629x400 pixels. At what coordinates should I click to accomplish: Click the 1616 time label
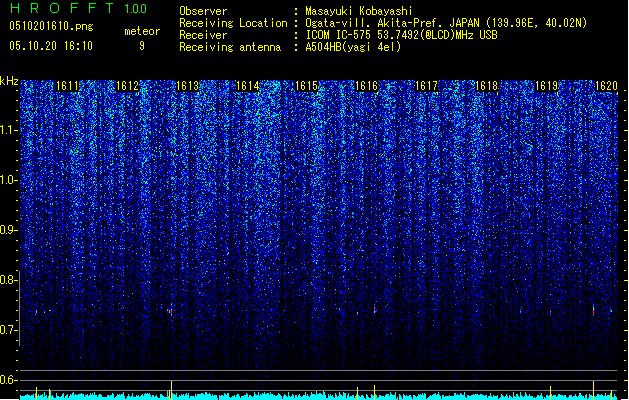[x=367, y=86]
